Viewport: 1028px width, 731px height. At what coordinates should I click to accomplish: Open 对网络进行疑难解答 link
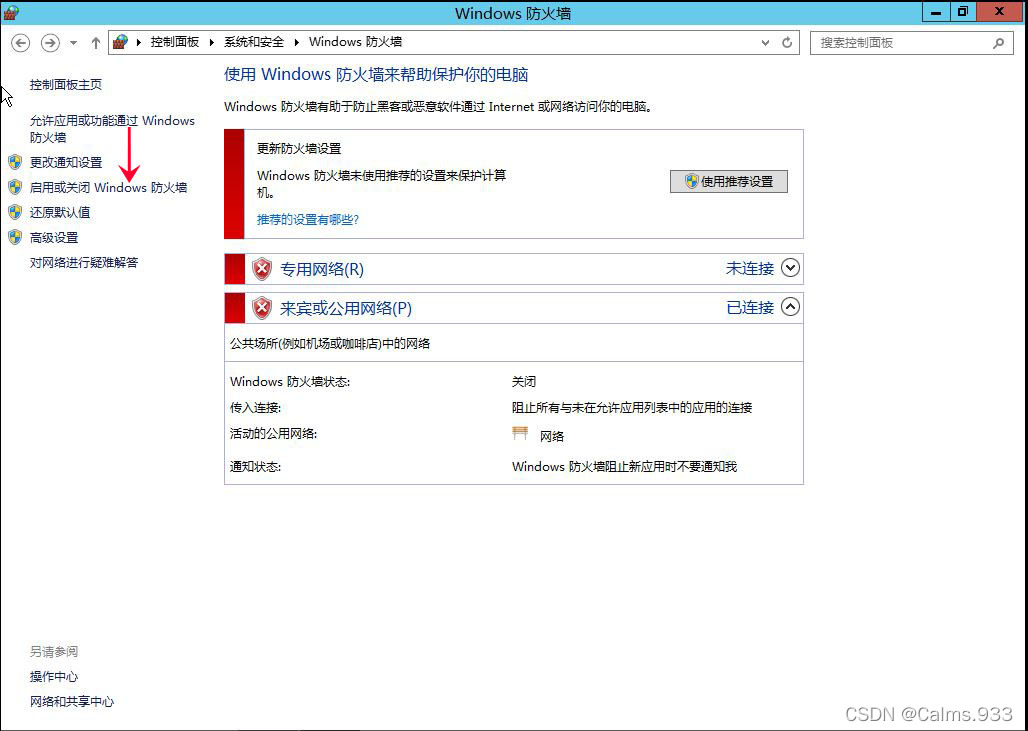click(x=84, y=262)
